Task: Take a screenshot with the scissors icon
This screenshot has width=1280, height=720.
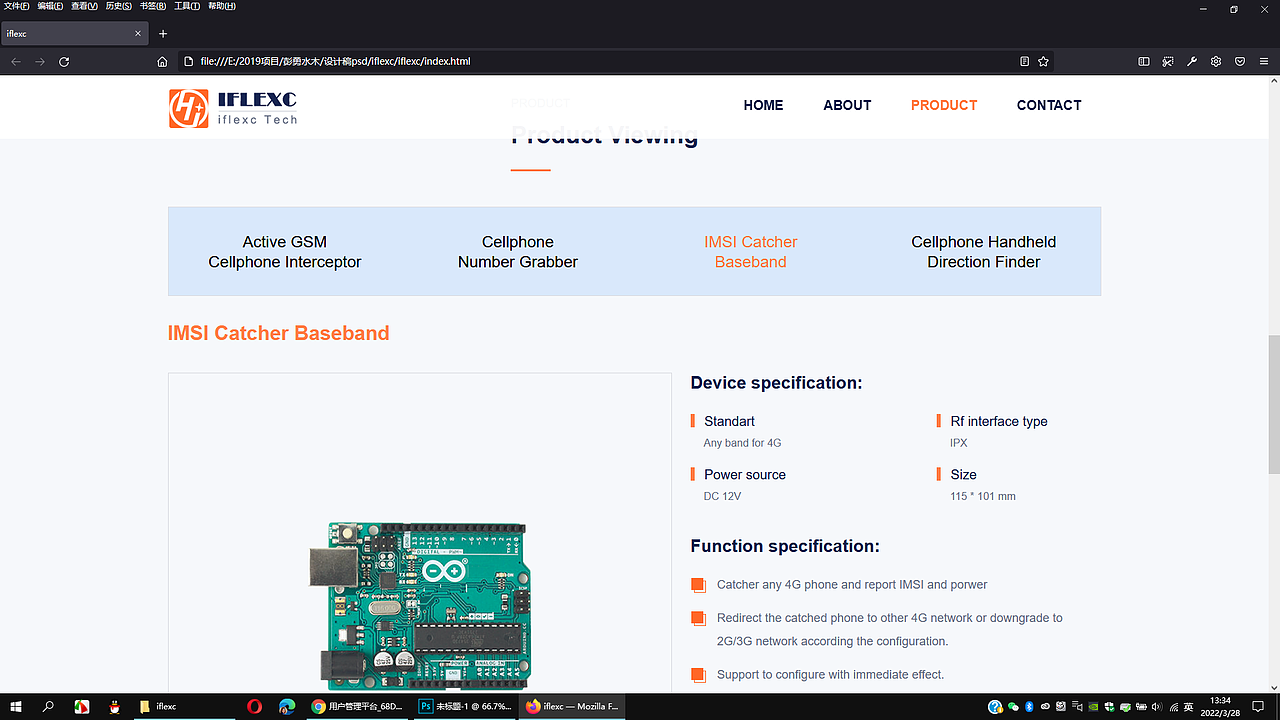Action: point(1168,61)
